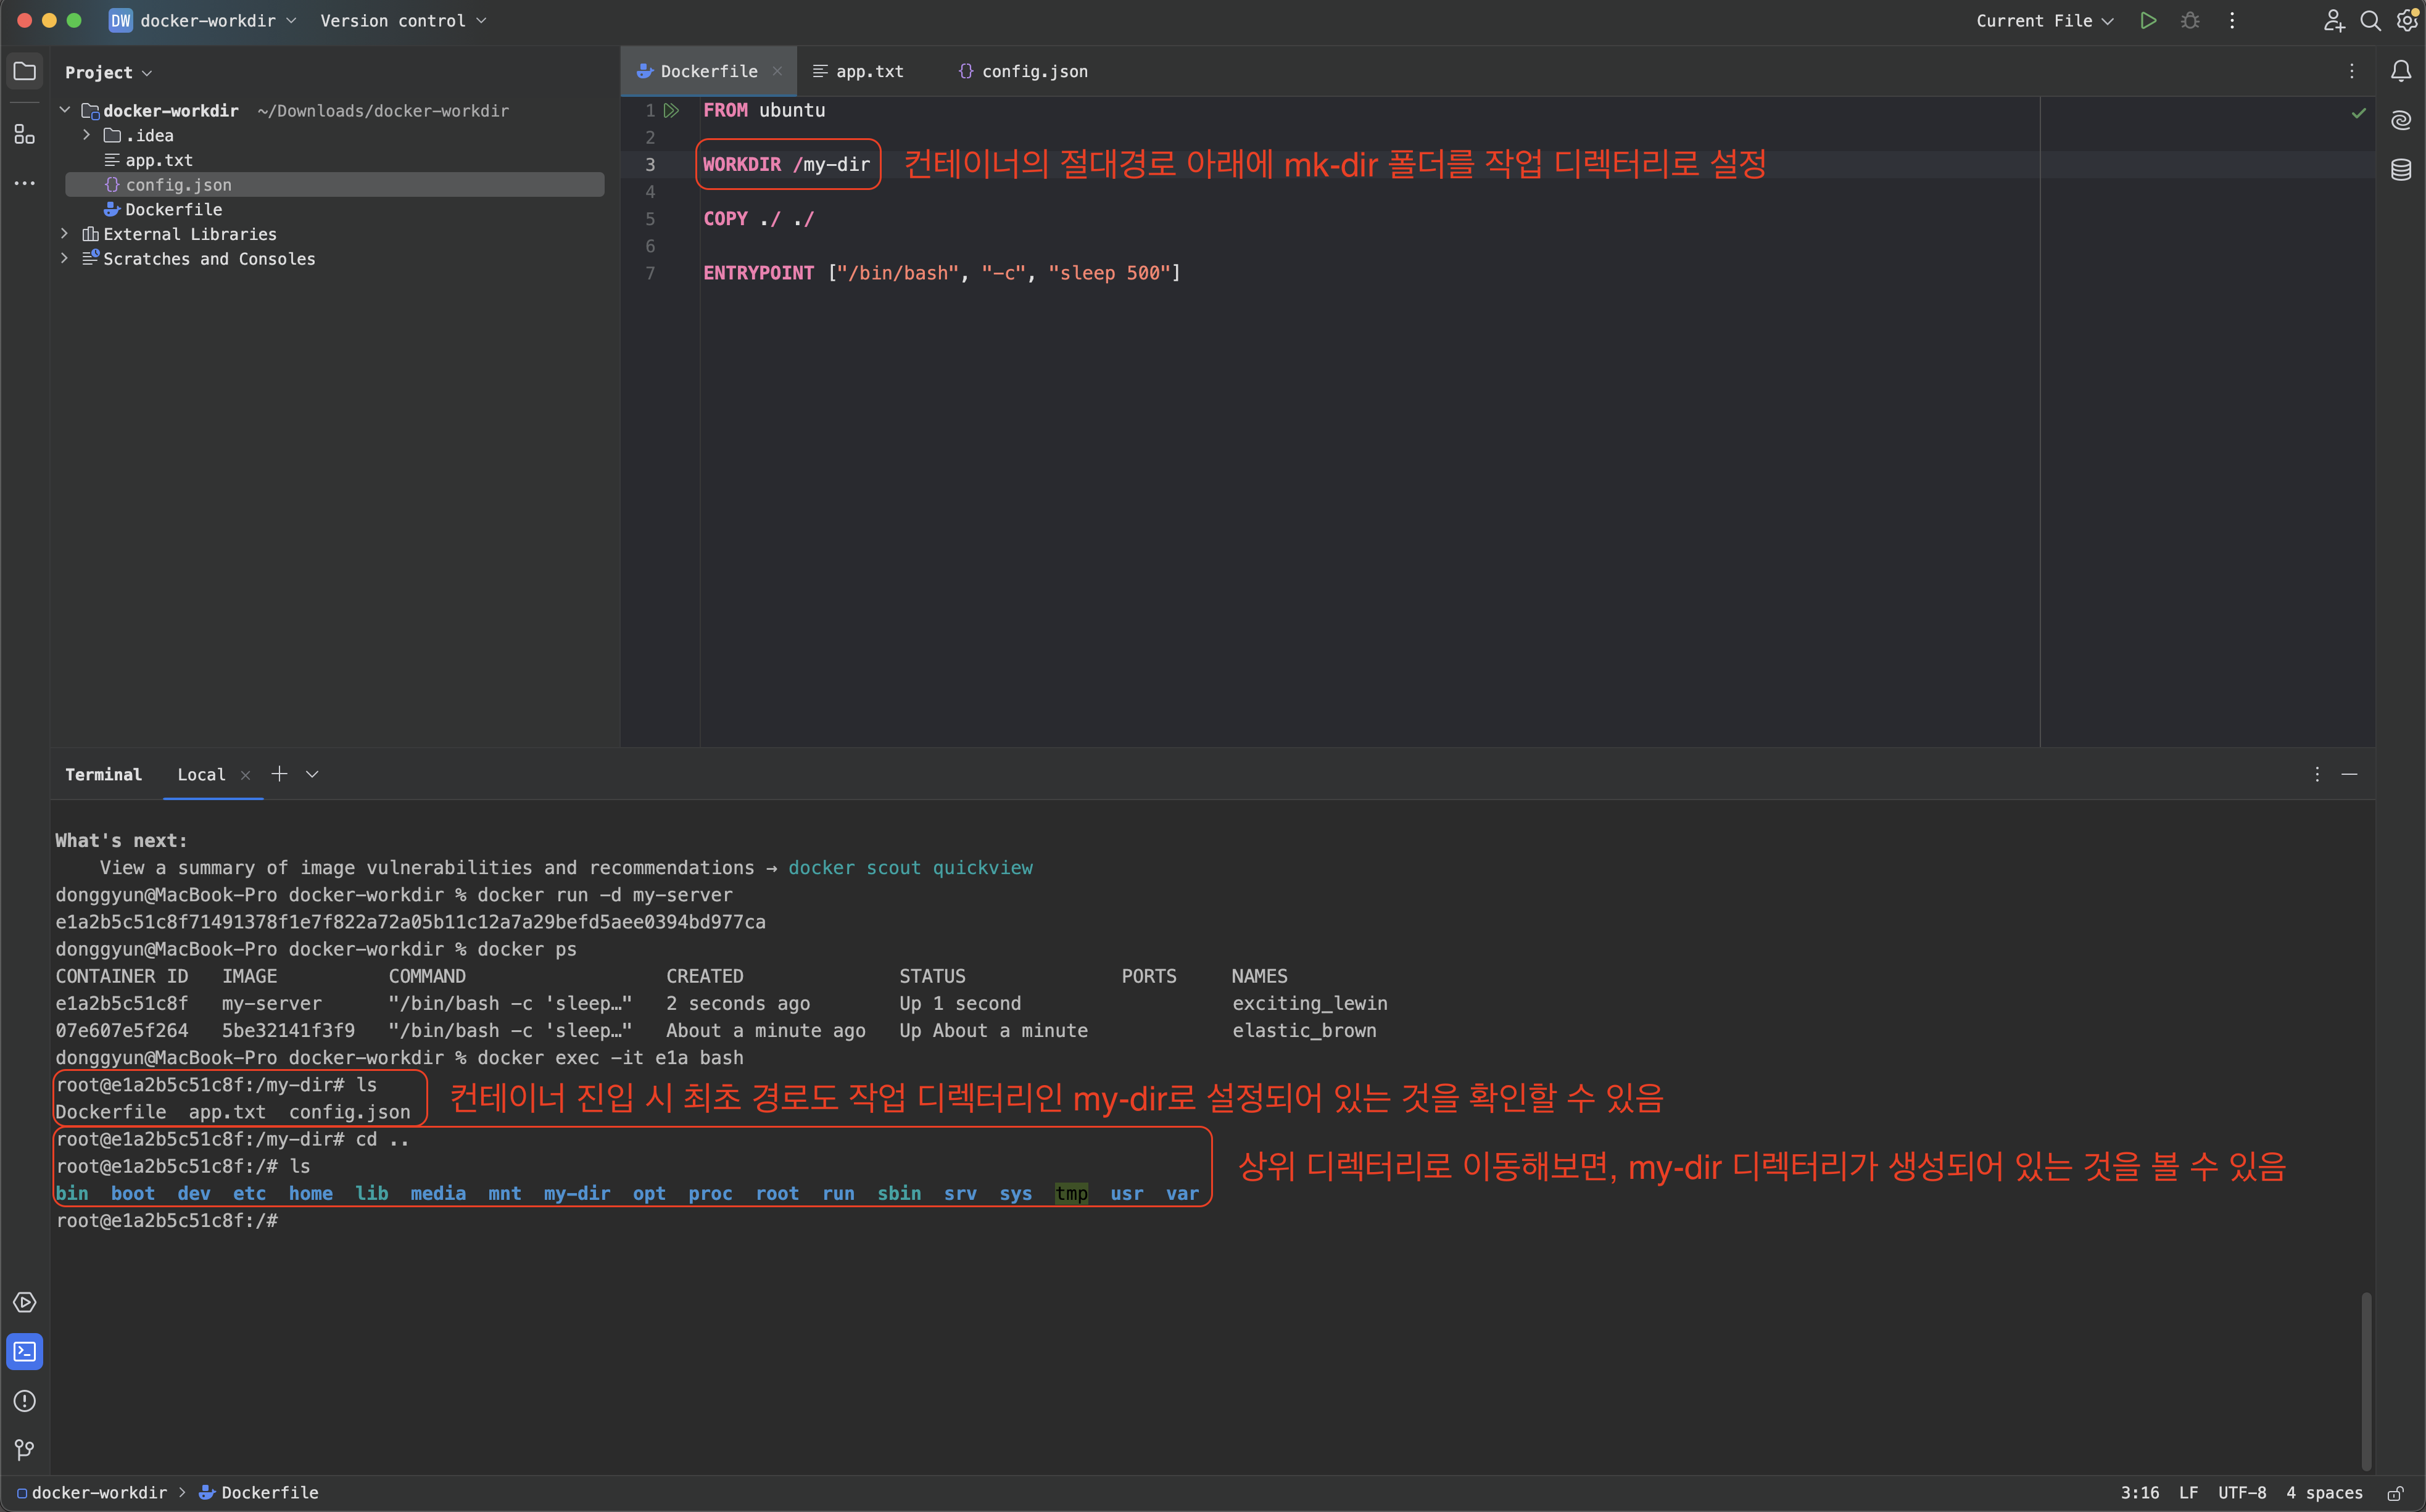The image size is (2426, 1512).
Task: Open the Database tool window icon
Action: coord(2401,169)
